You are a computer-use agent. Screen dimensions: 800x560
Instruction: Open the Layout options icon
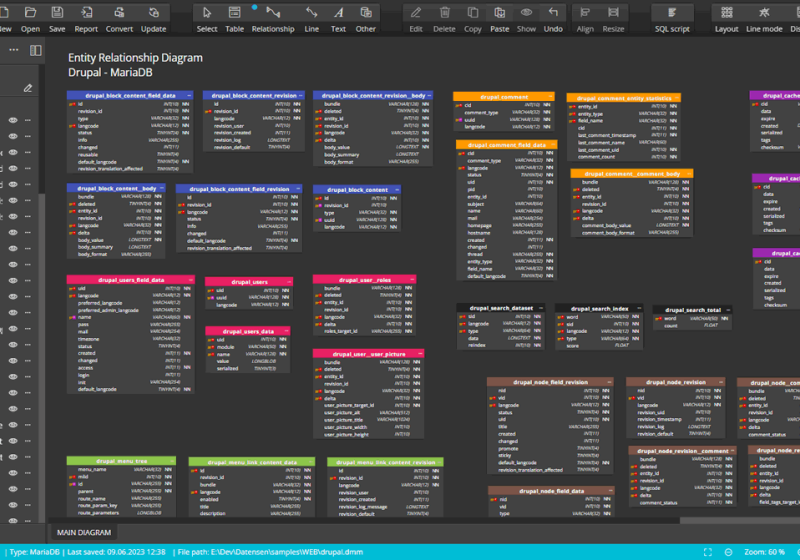(727, 13)
